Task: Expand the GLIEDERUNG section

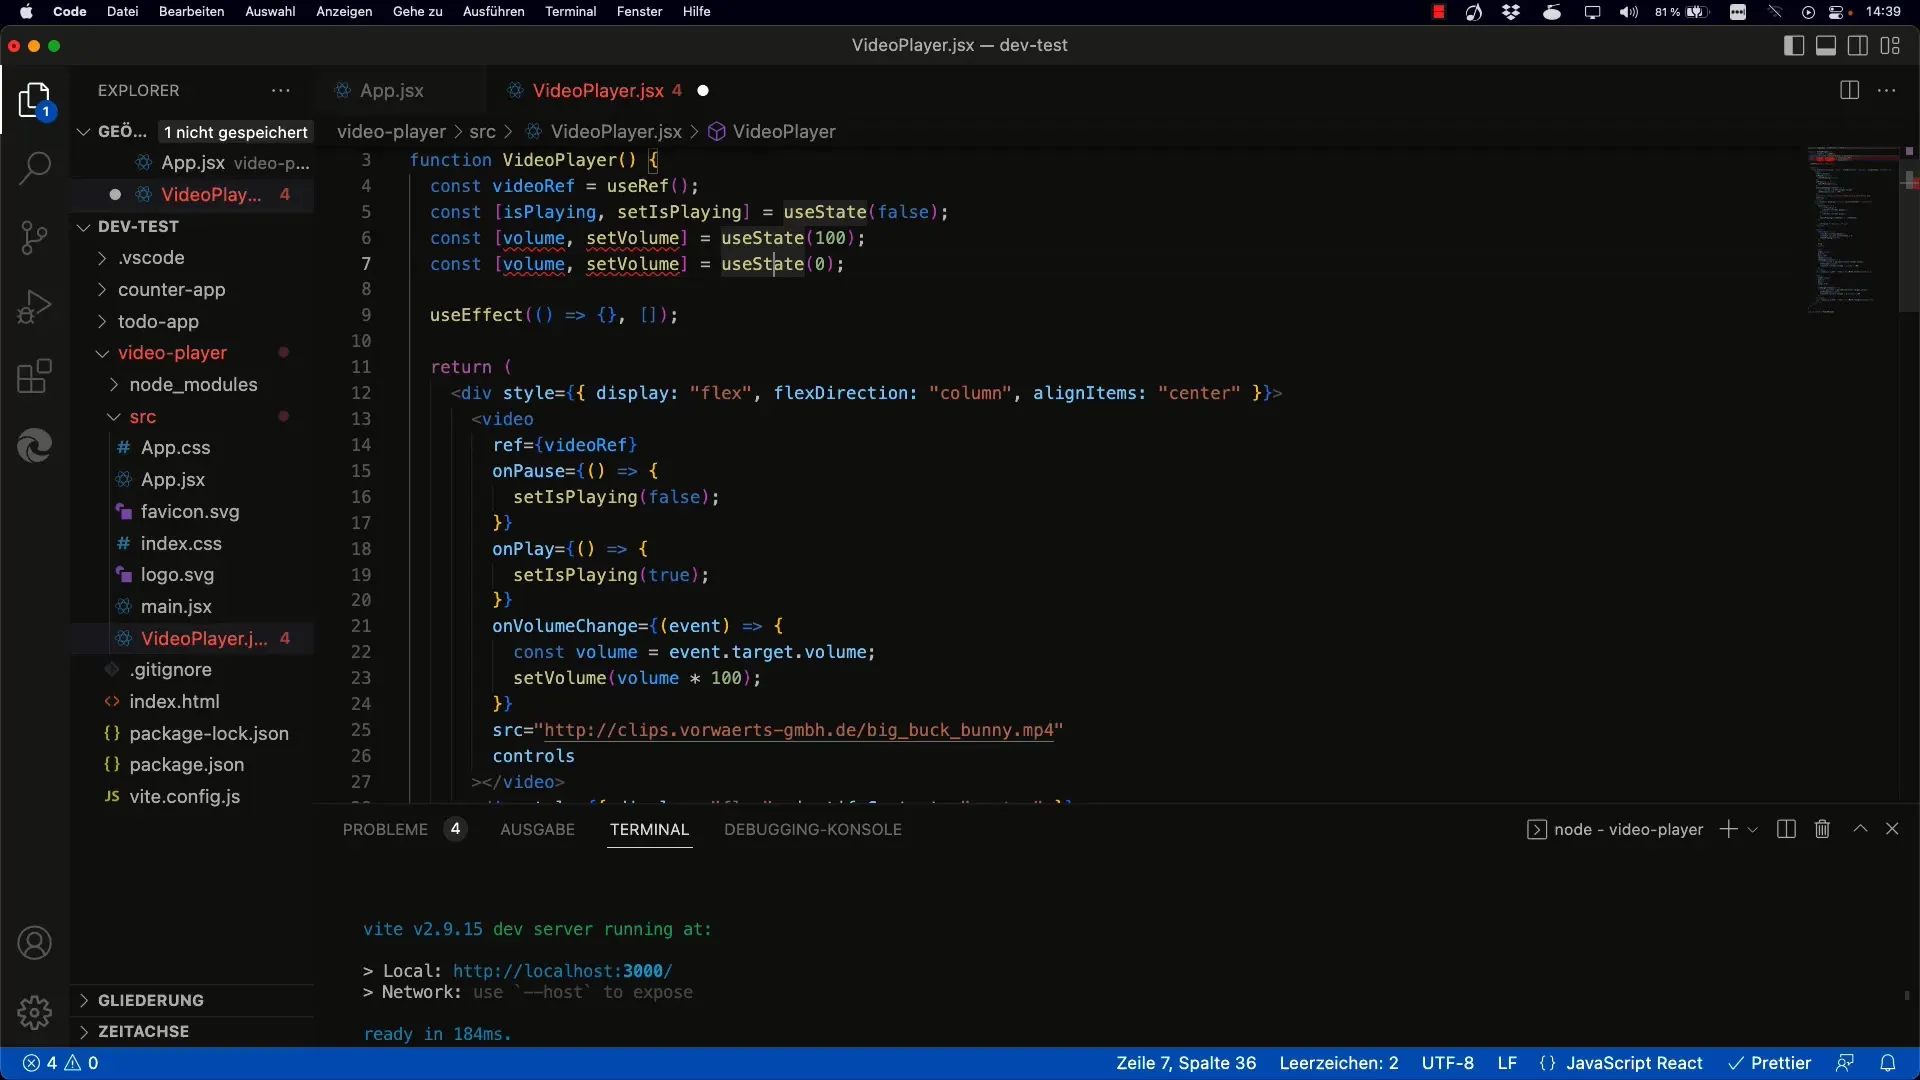Action: [150, 1000]
